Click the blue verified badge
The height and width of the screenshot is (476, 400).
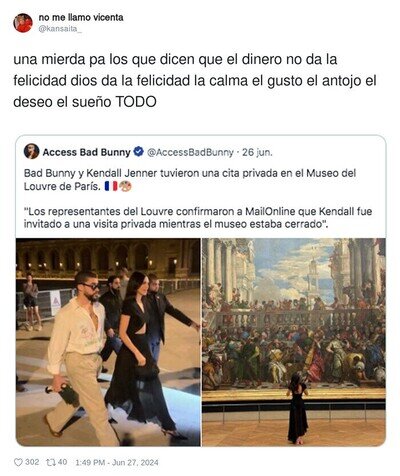click(x=138, y=152)
